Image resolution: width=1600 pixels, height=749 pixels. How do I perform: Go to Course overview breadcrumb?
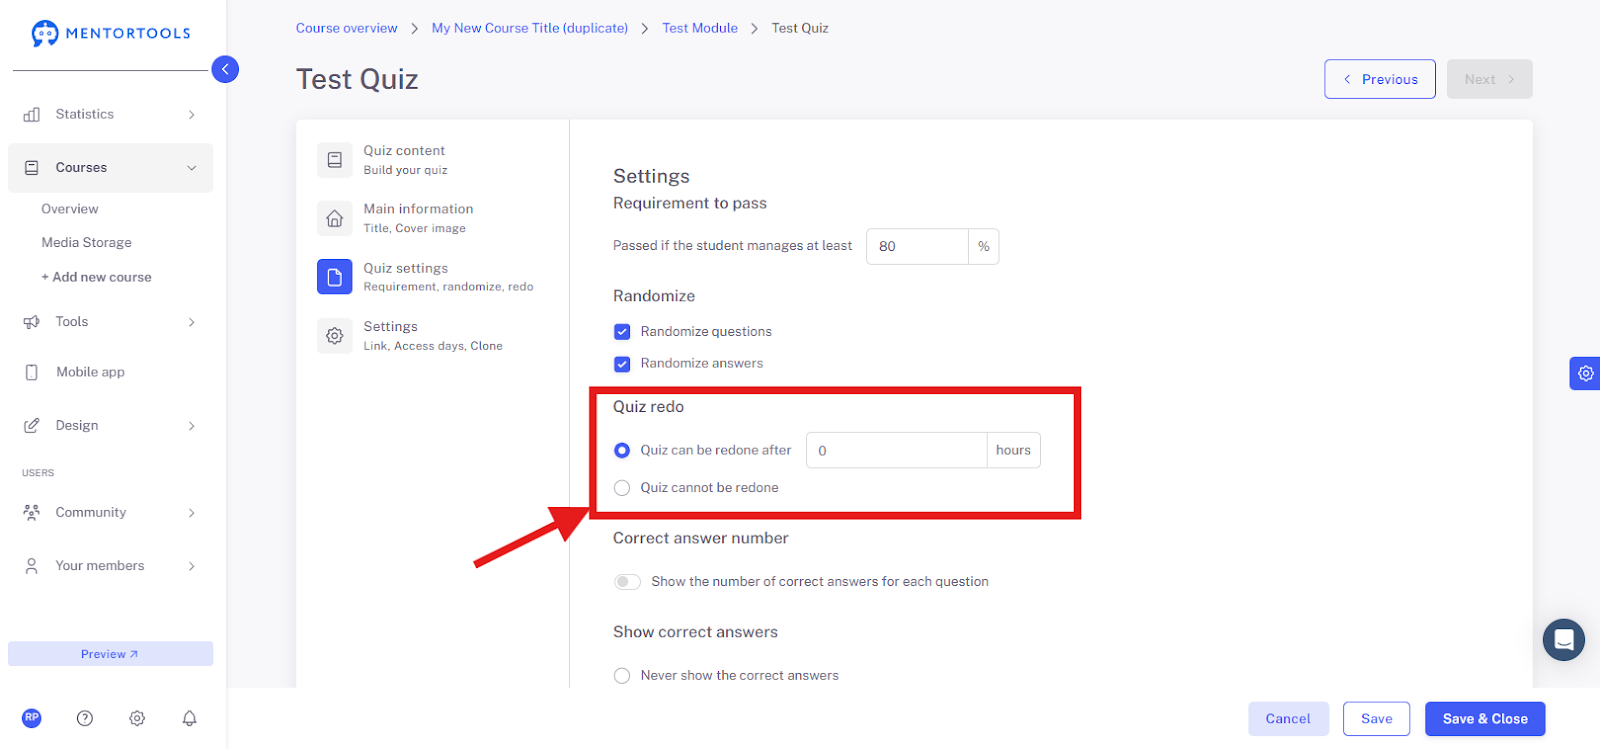click(346, 28)
